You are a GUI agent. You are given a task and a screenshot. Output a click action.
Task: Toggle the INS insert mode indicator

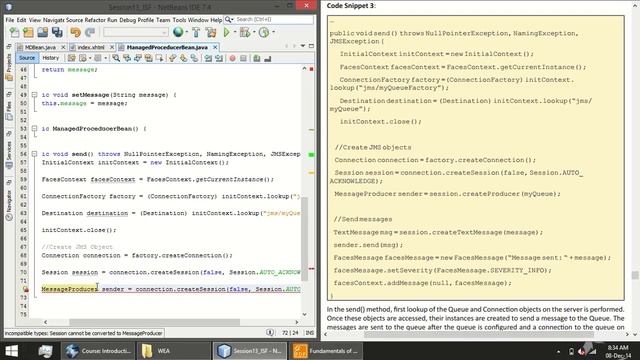310,333
